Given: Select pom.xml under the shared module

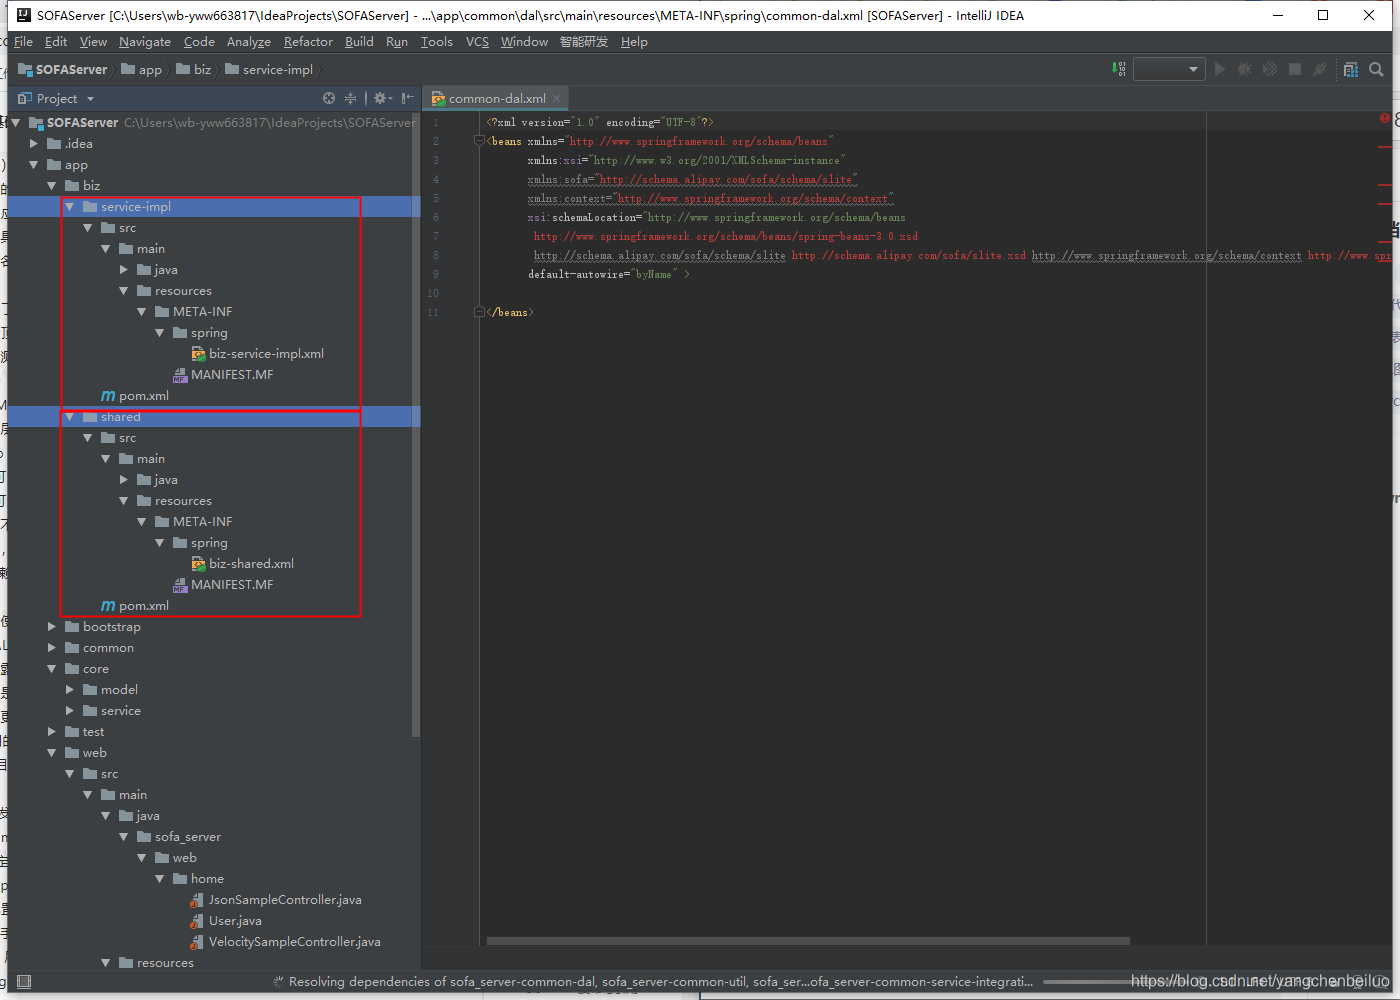Looking at the screenshot, I should (x=135, y=606).
